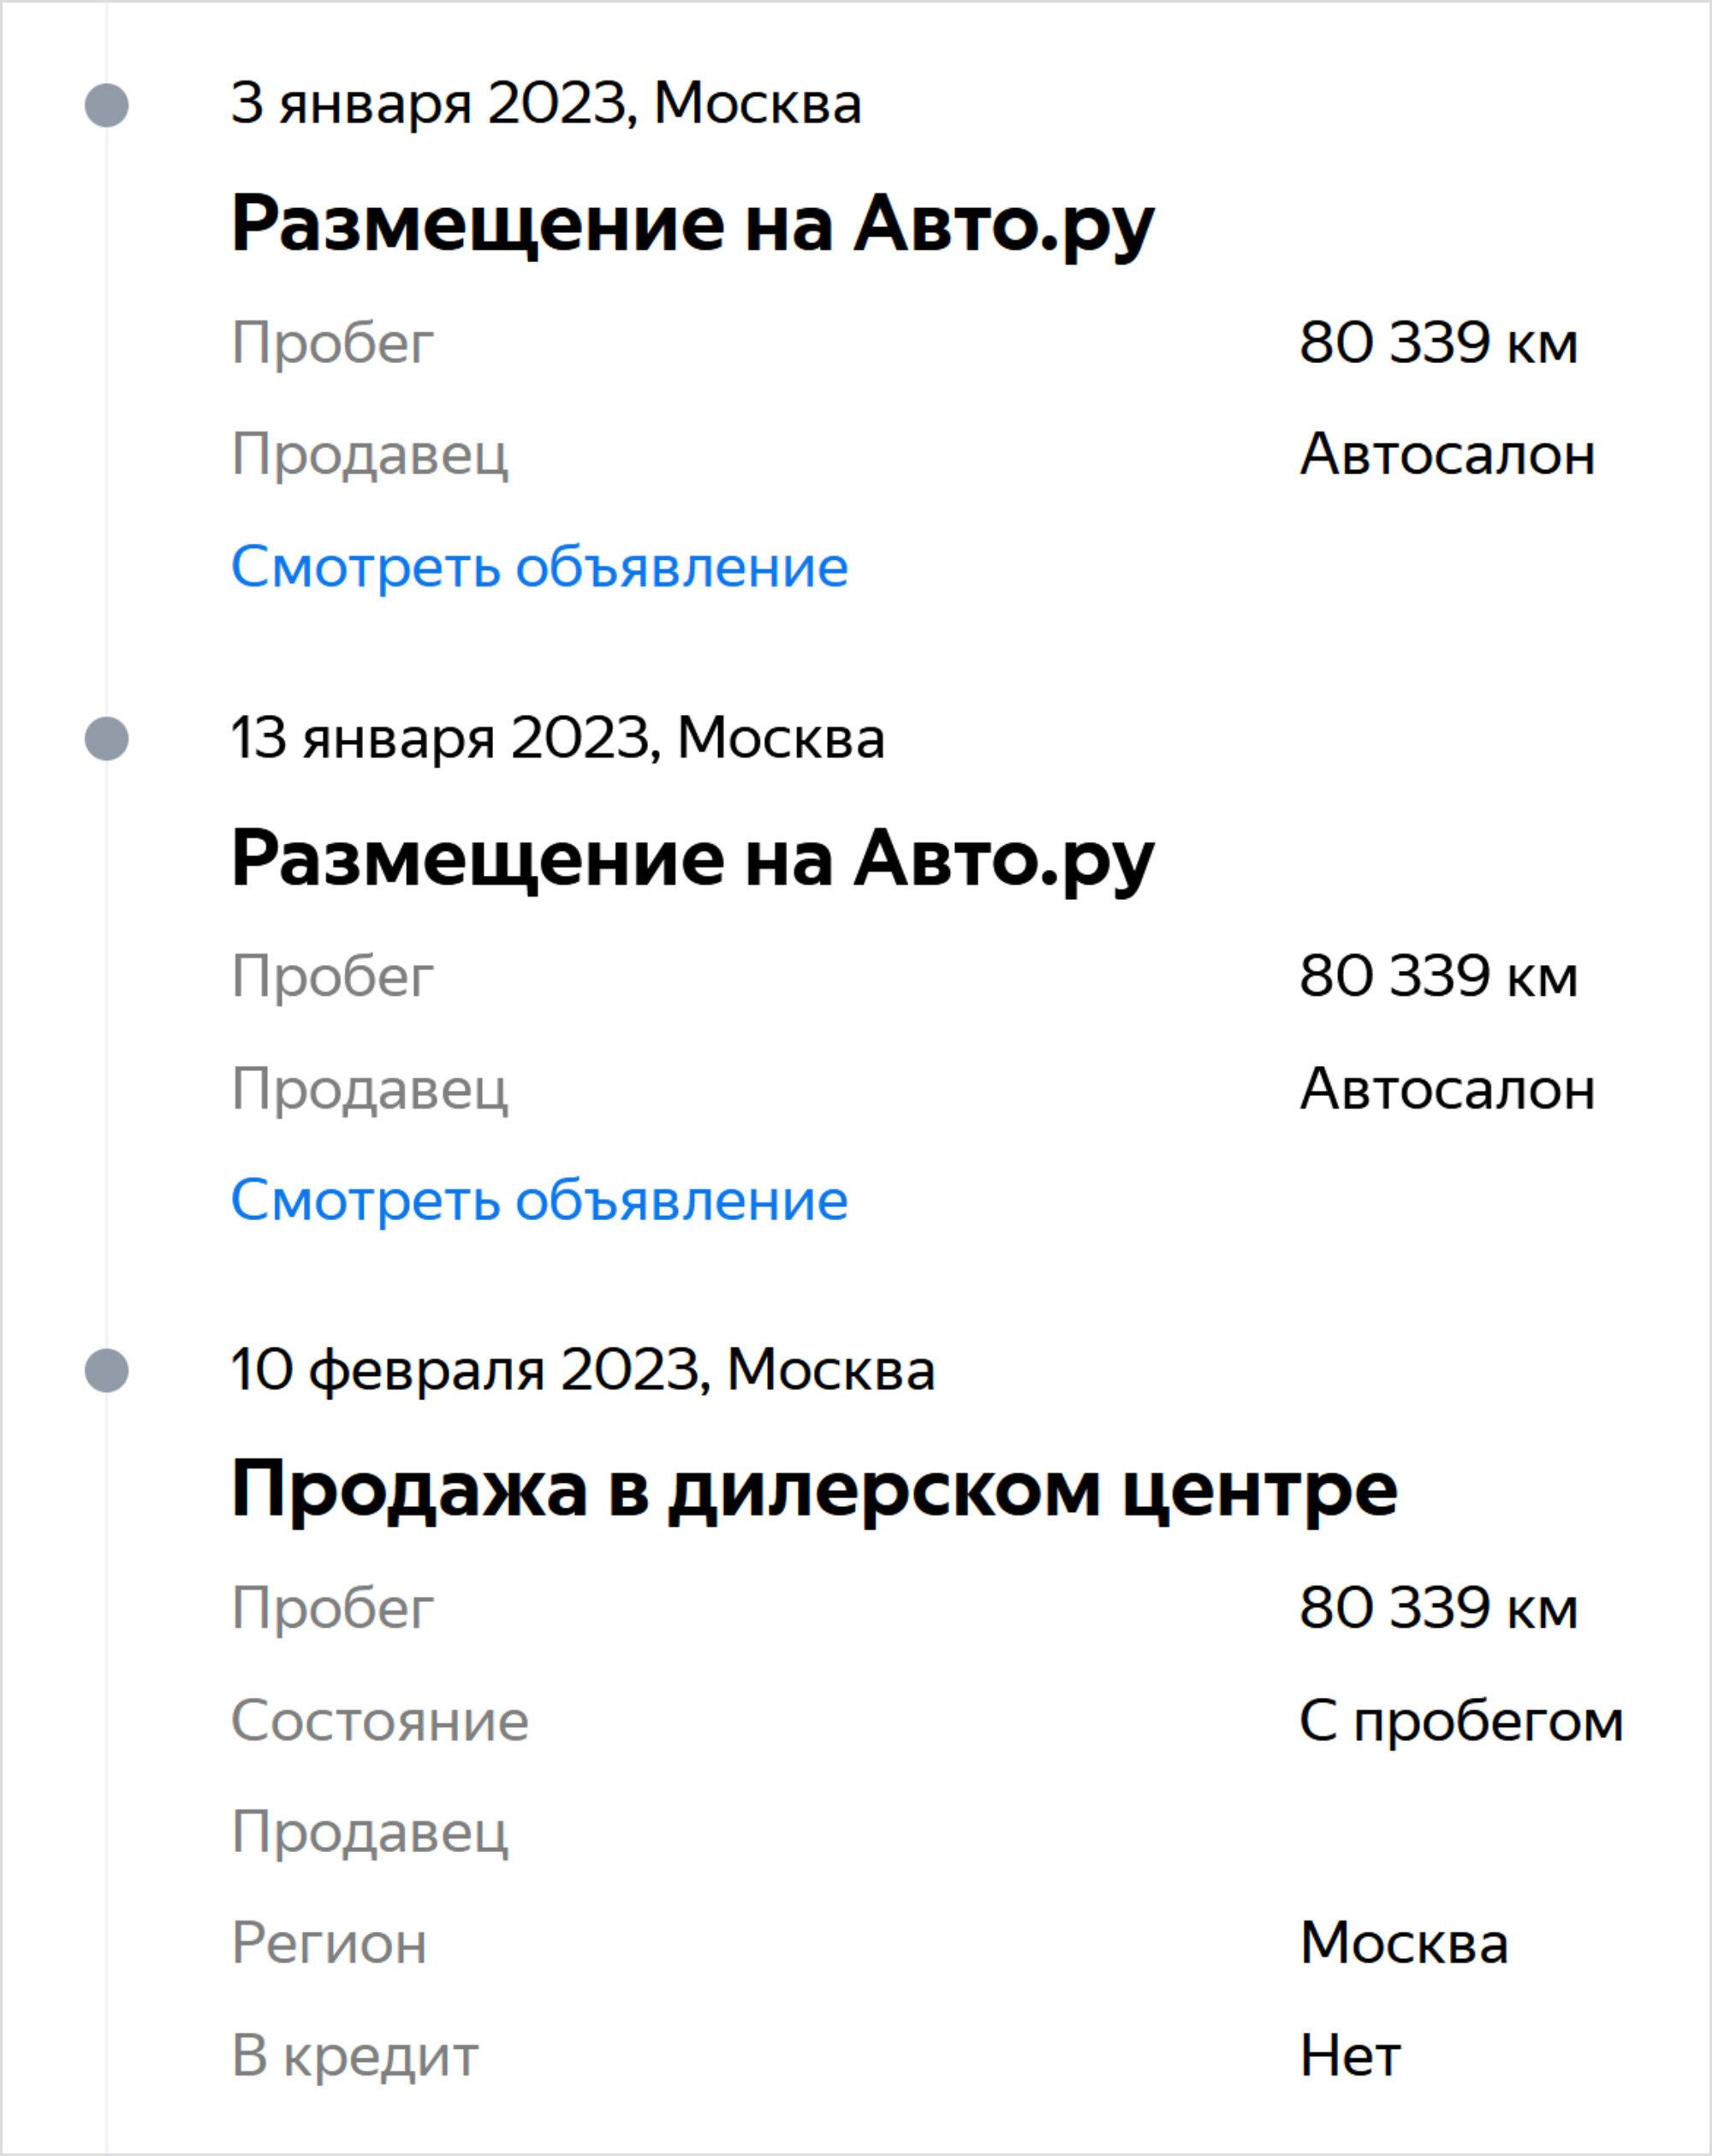Click the Состояние label in dealer sale entry
The image size is (1712, 2156).
(x=380, y=1721)
